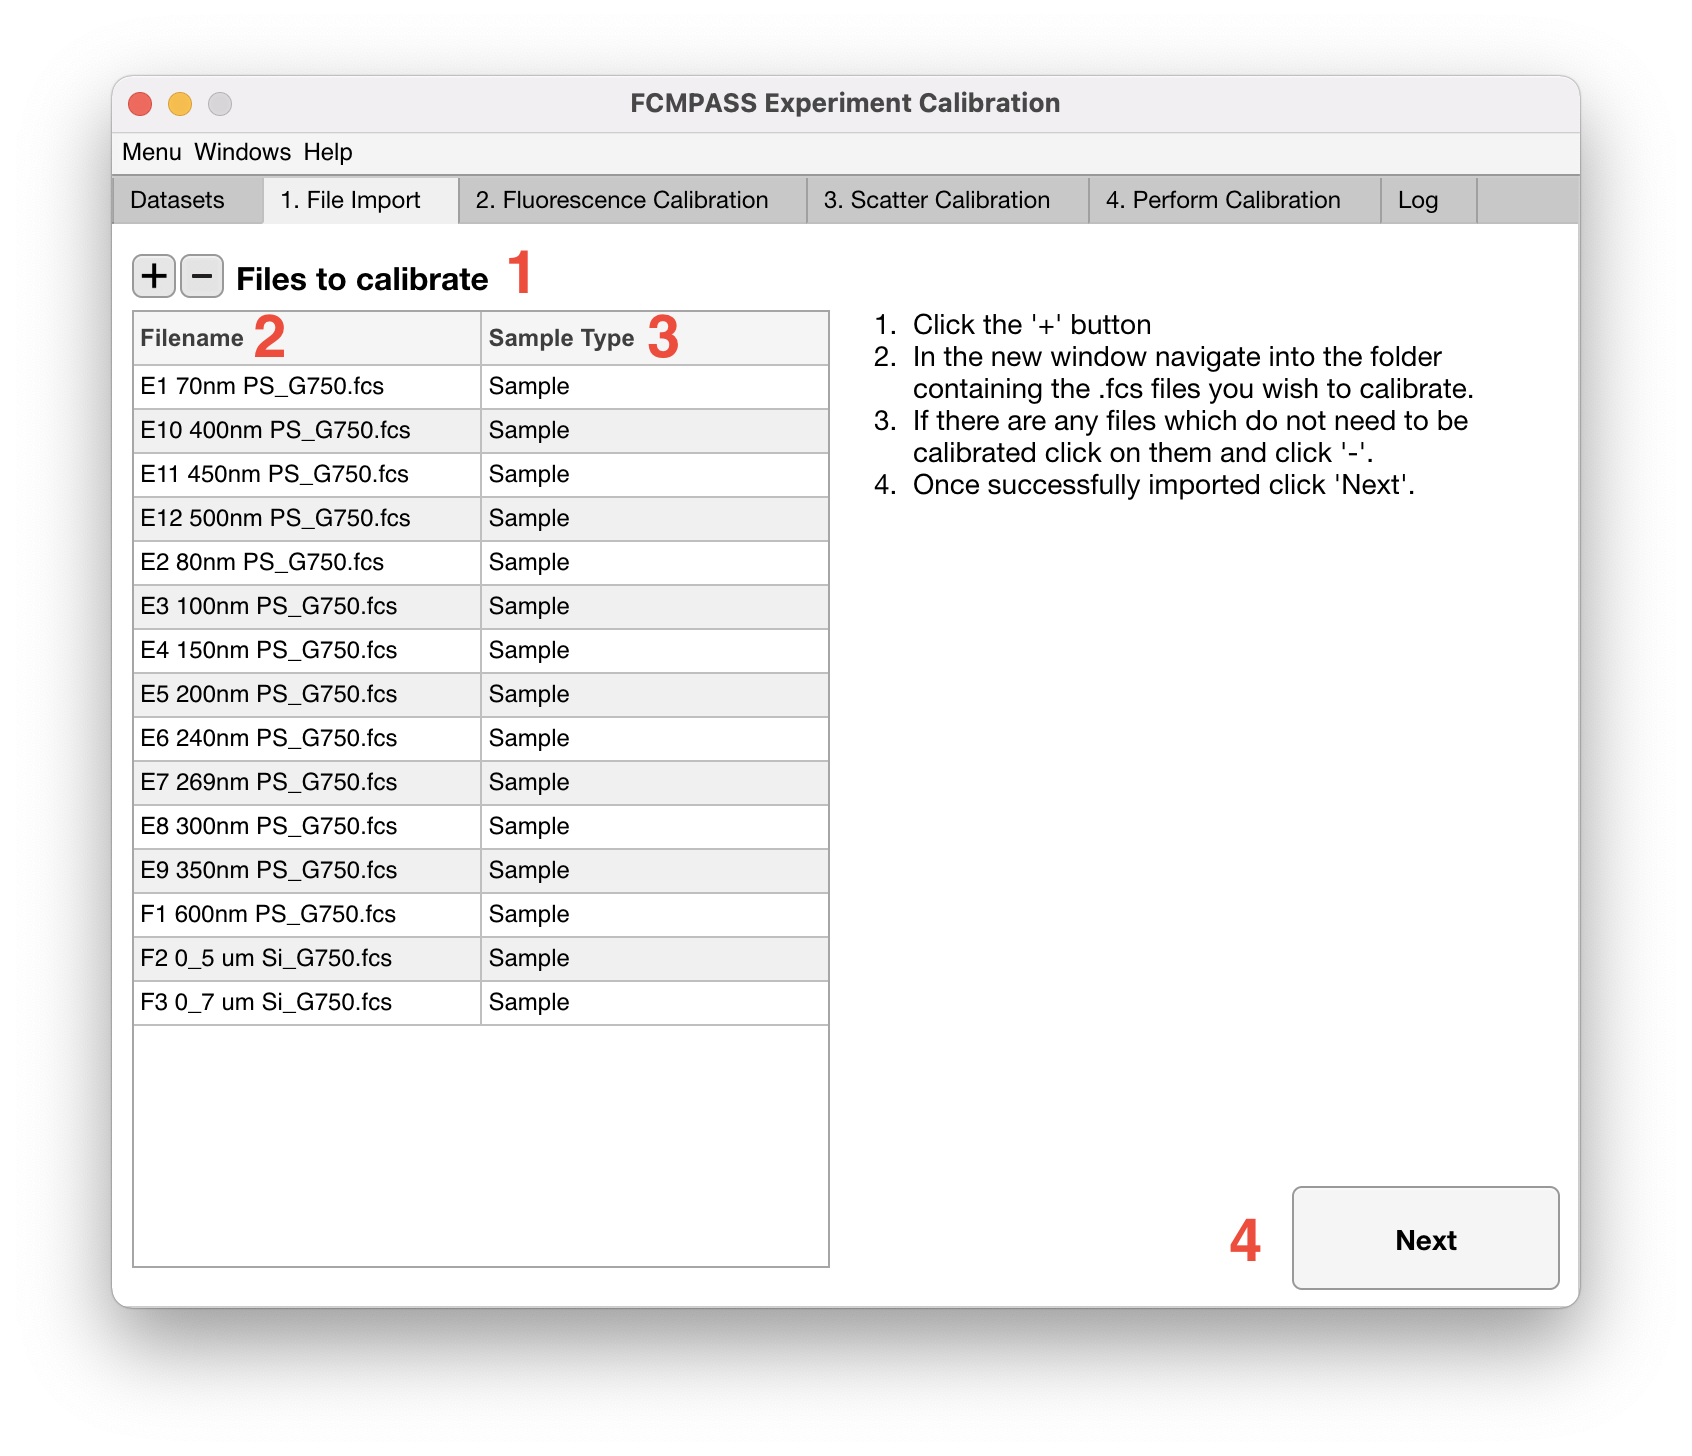1692x1456 pixels.
Task: Click Sample type cell for E4 150nm row
Action: [x=655, y=651]
